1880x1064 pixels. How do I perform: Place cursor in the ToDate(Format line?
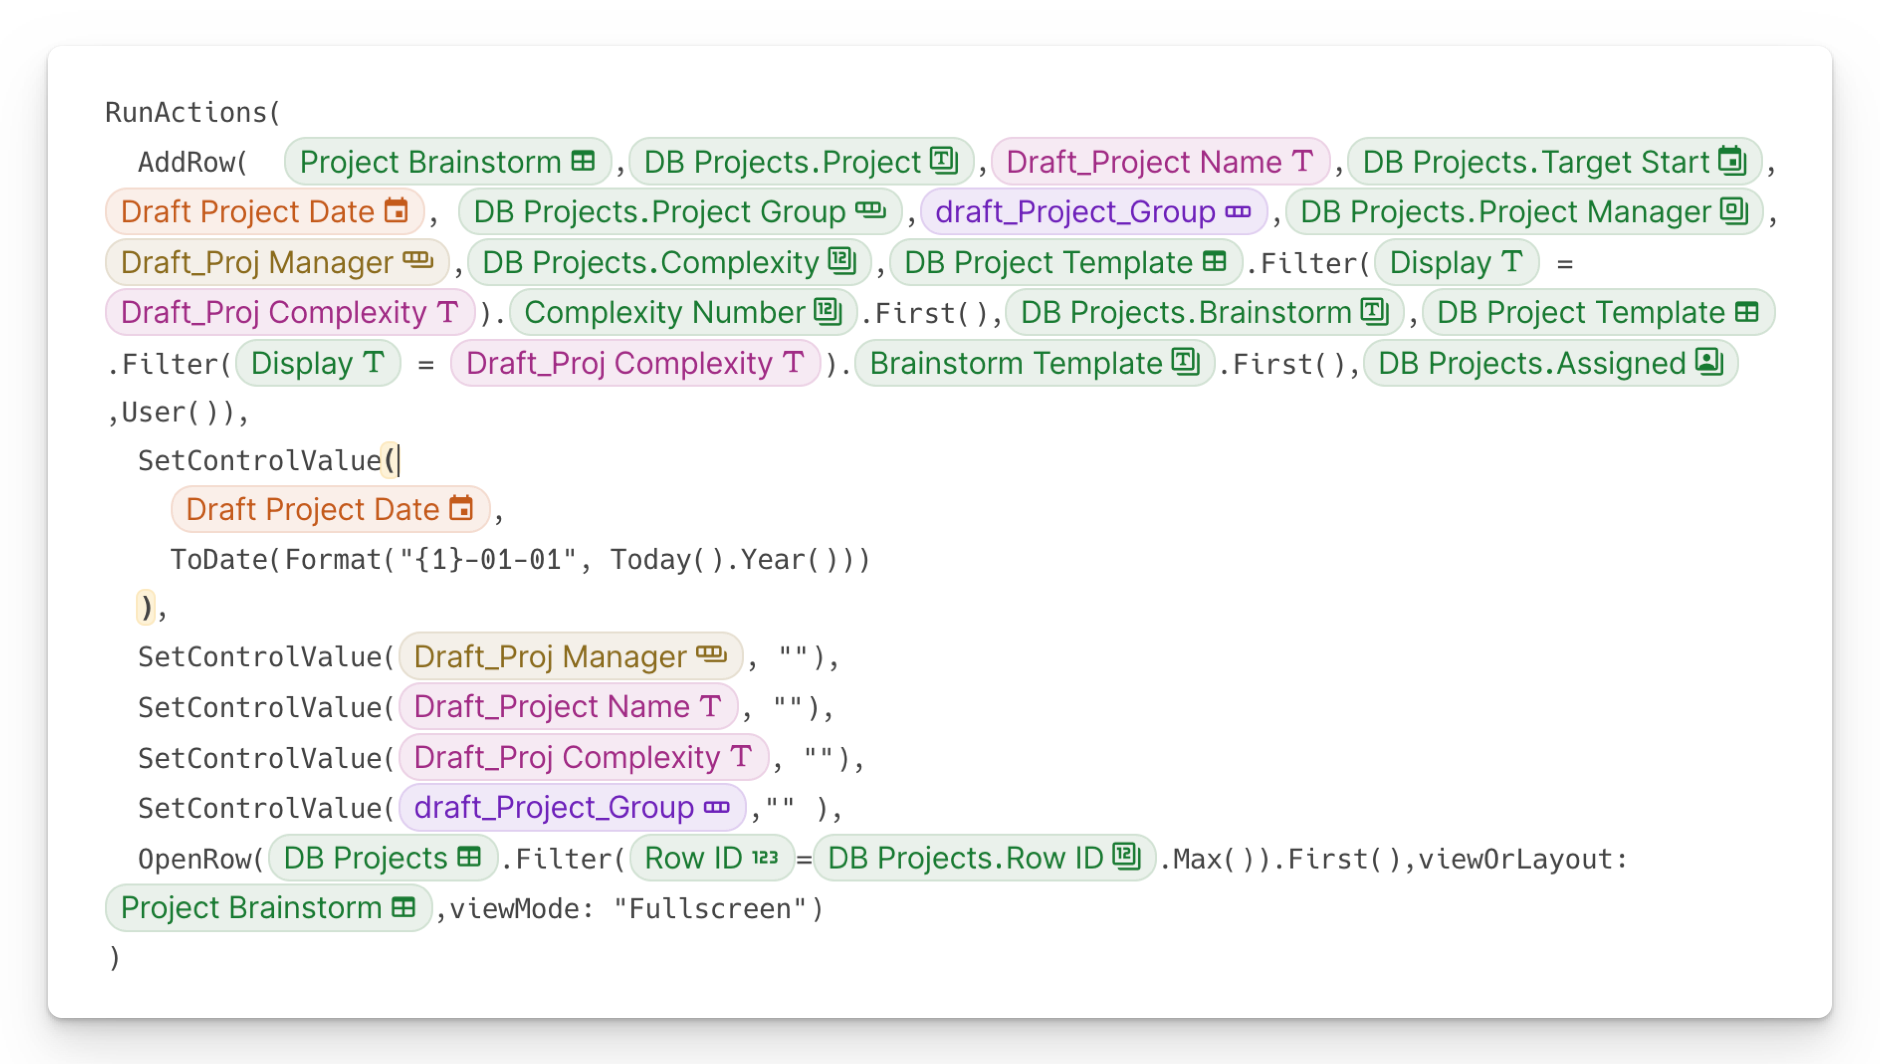tap(520, 560)
